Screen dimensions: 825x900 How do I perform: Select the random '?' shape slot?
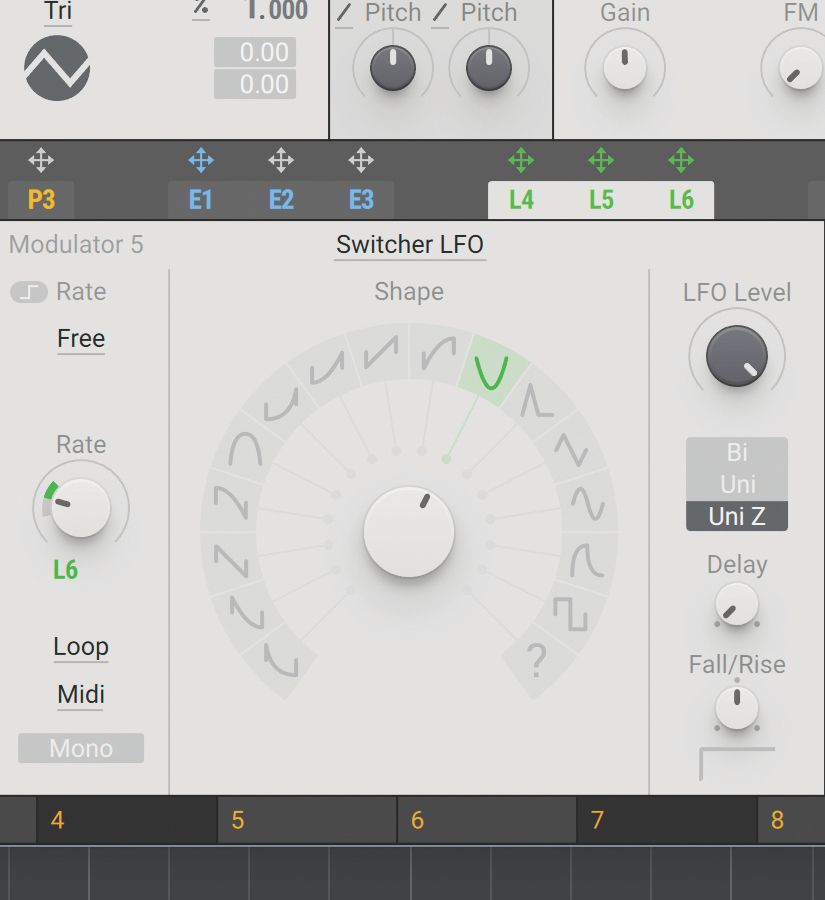click(538, 659)
